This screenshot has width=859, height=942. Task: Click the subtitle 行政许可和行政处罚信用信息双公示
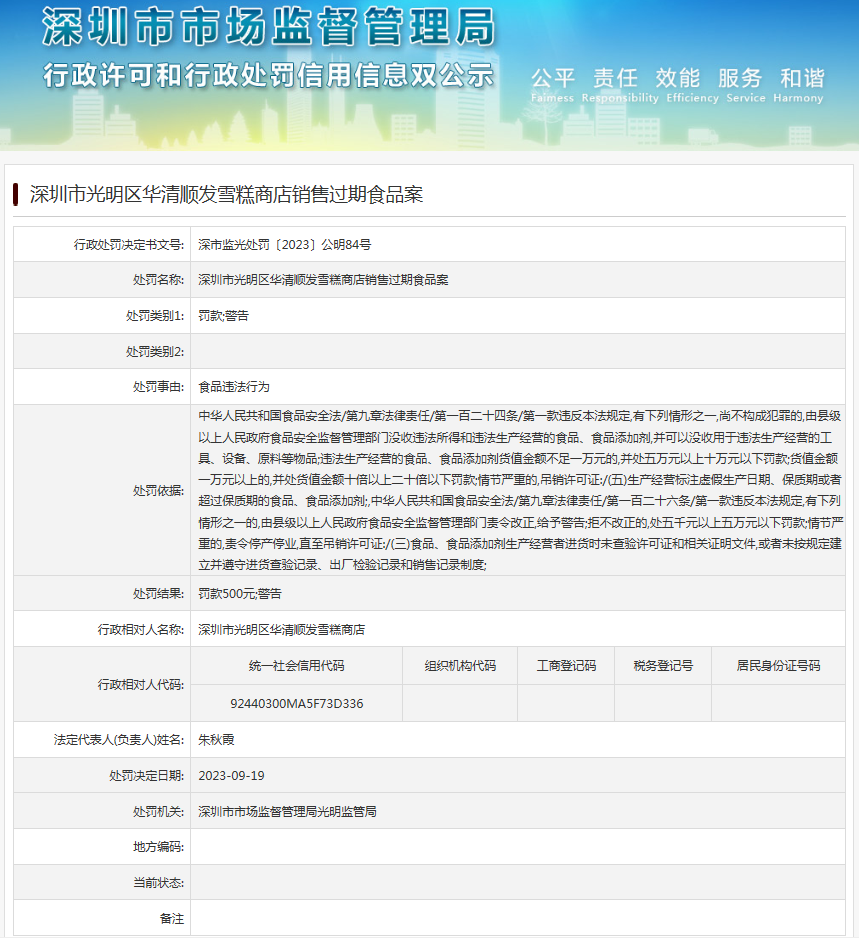tap(269, 76)
